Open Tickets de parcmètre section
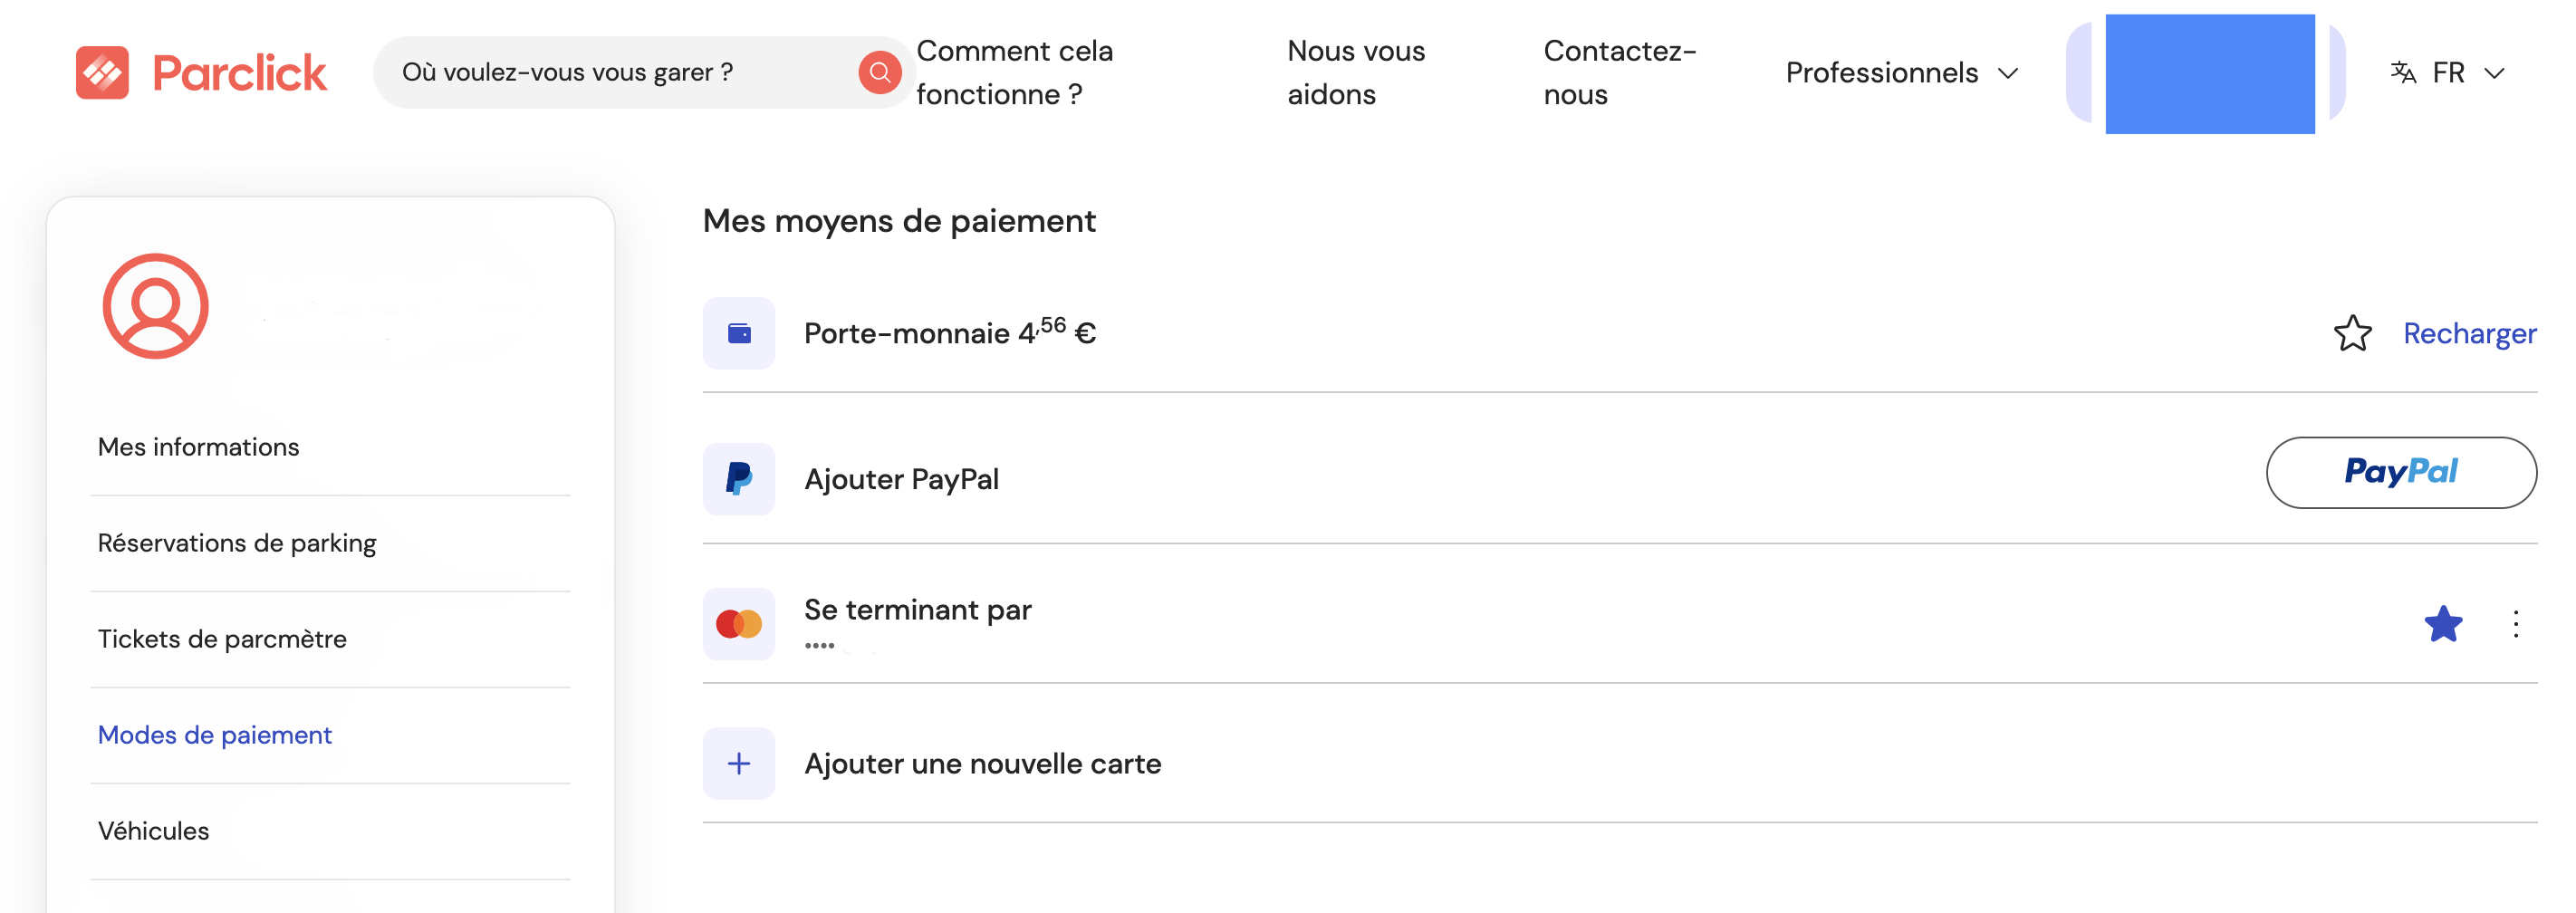 coord(222,638)
